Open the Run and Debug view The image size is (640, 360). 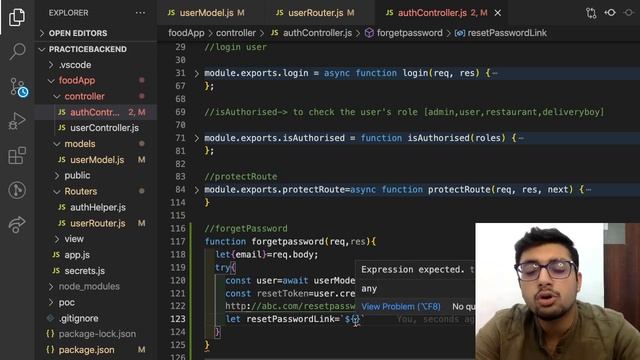coord(17,121)
